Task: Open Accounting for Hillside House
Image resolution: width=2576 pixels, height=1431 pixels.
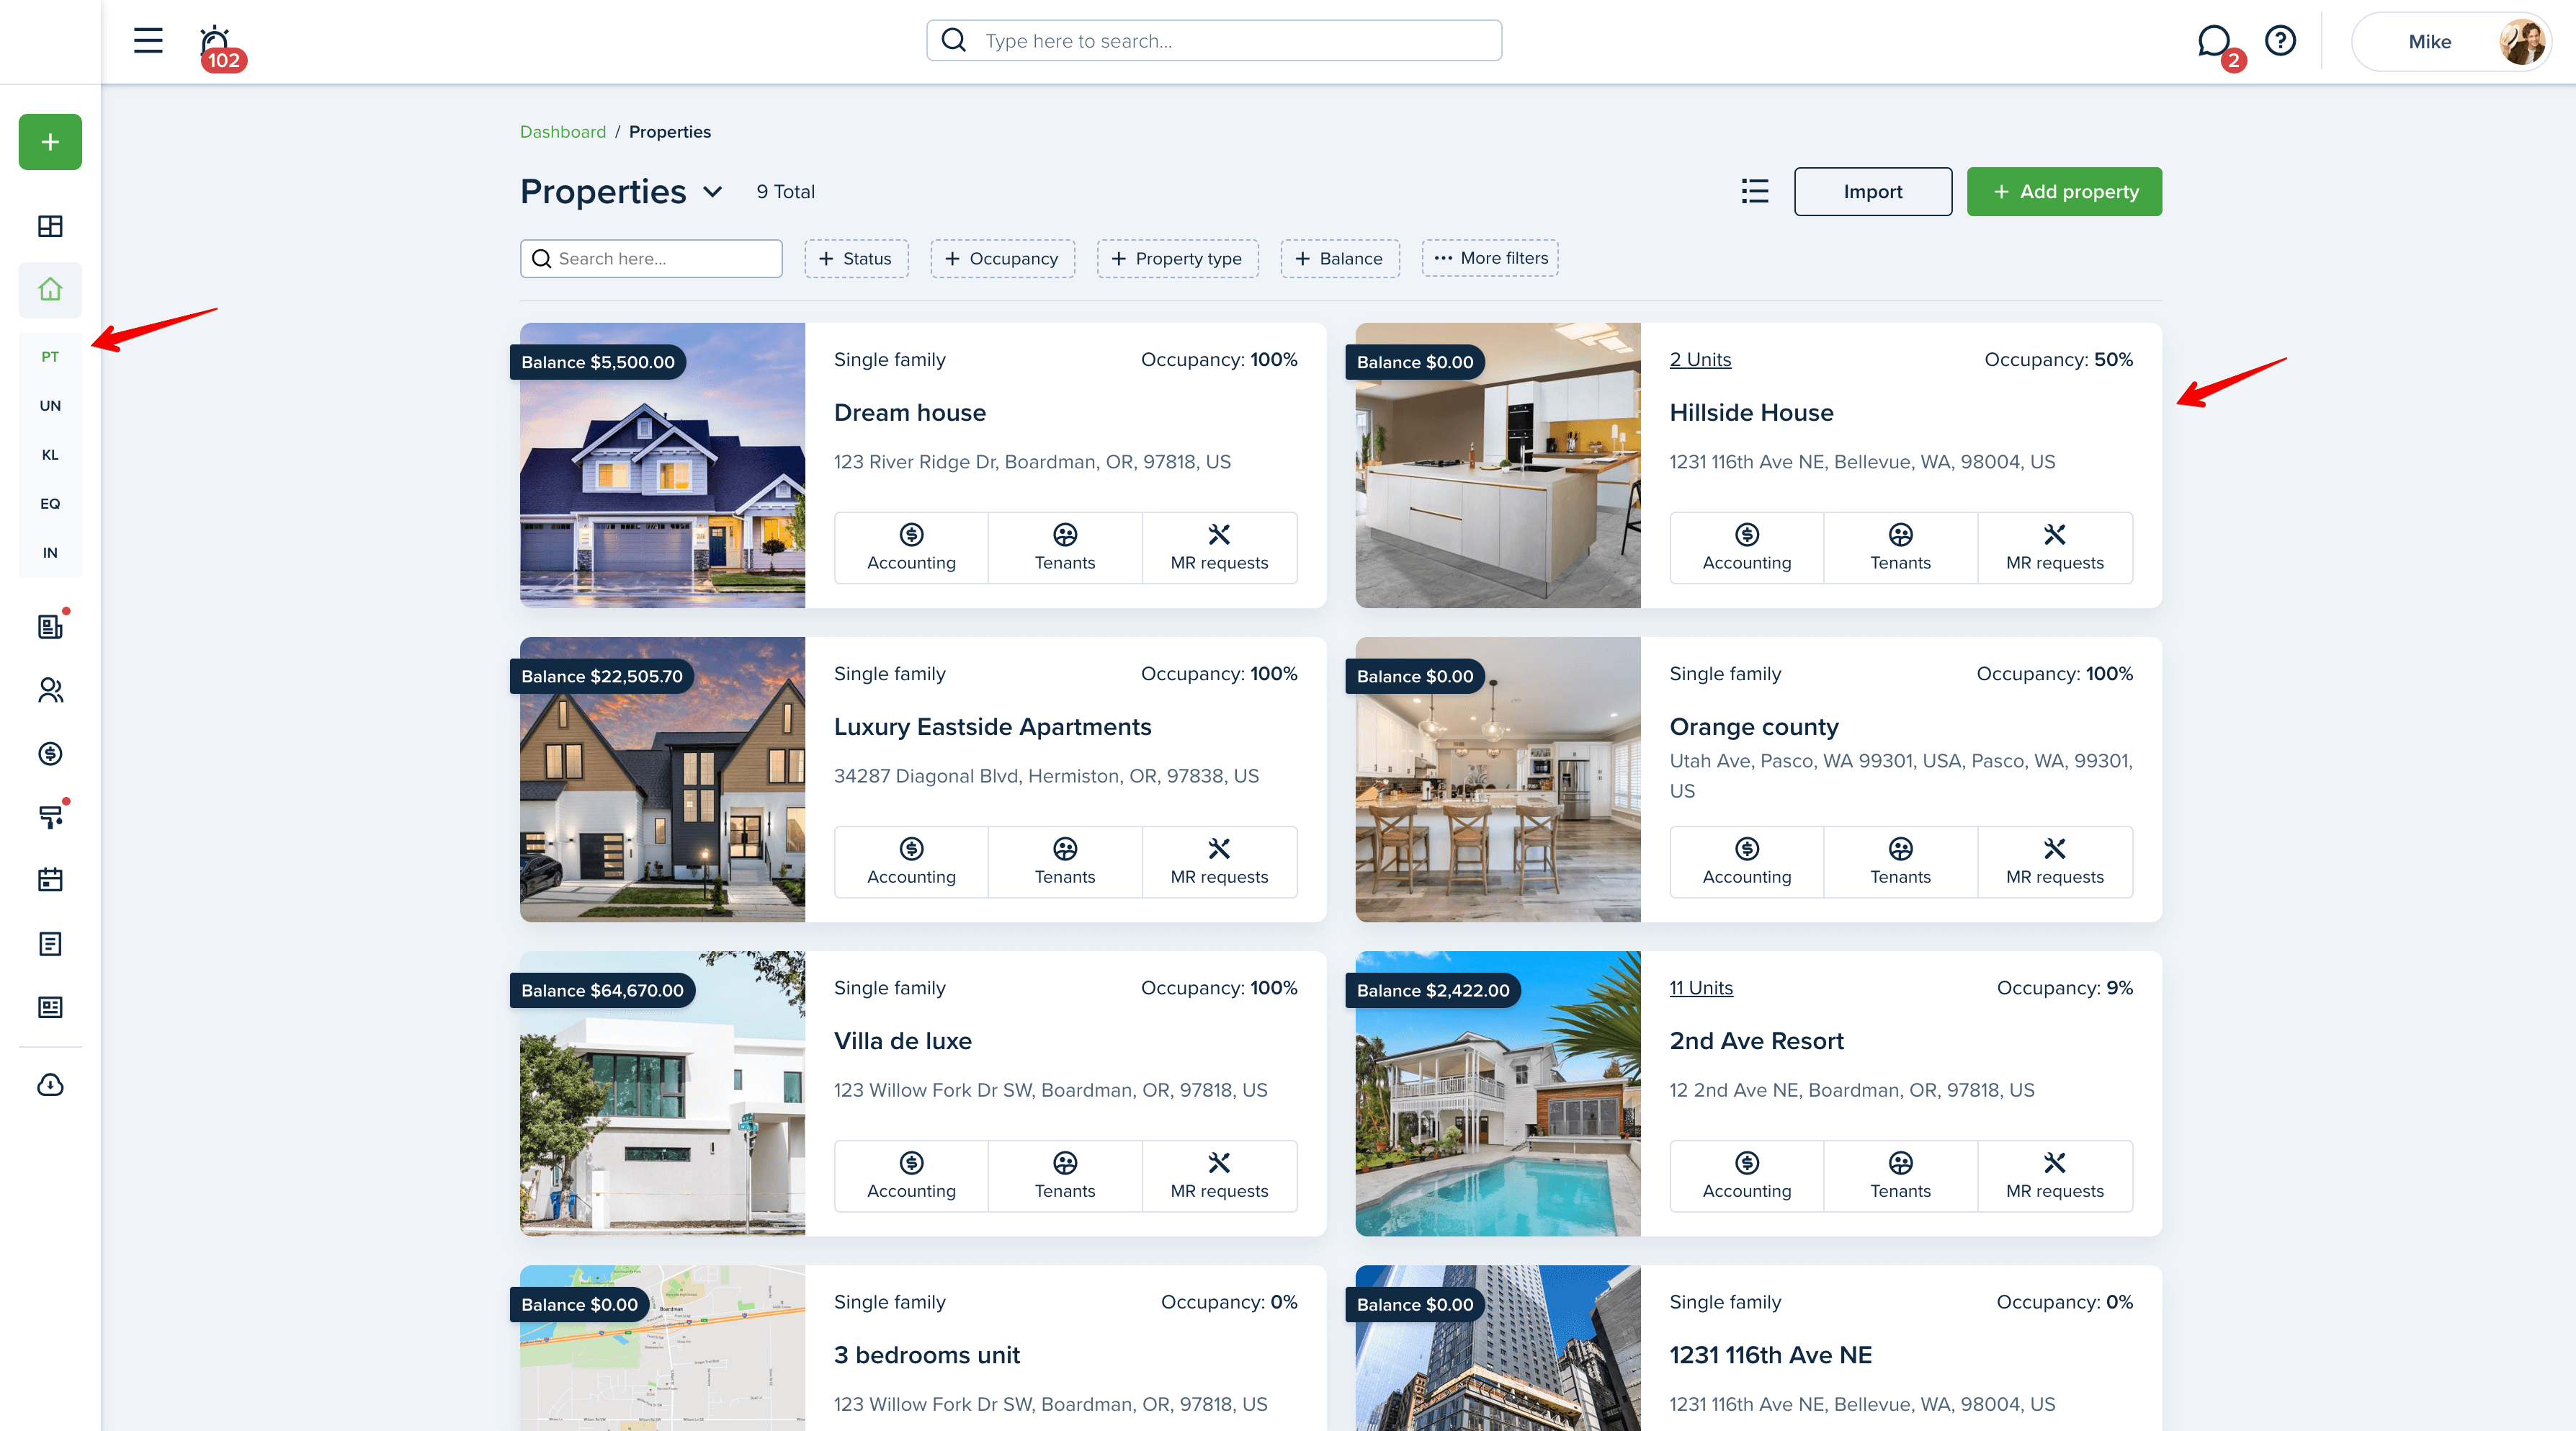Action: (x=1746, y=548)
